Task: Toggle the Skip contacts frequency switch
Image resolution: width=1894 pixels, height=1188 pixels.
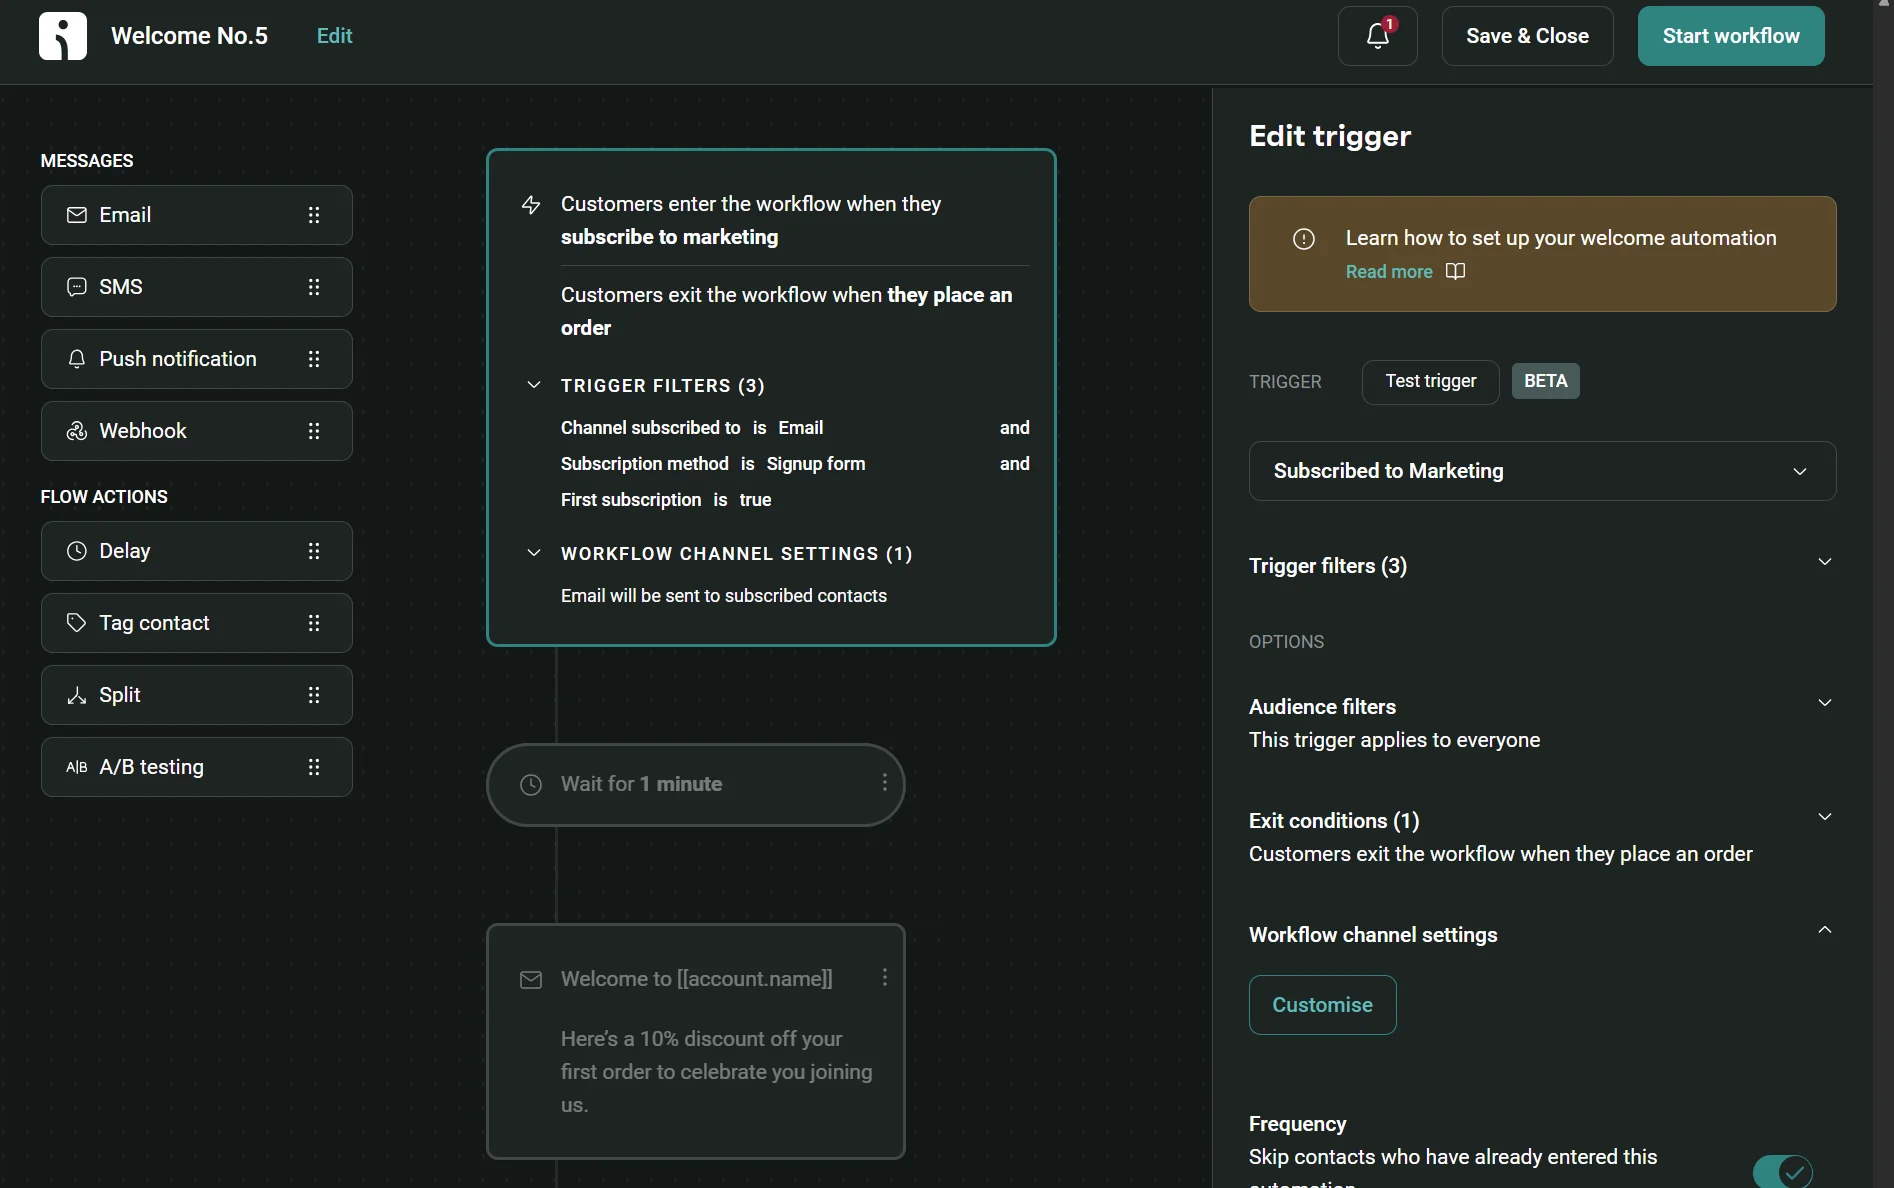Action: click(1783, 1171)
